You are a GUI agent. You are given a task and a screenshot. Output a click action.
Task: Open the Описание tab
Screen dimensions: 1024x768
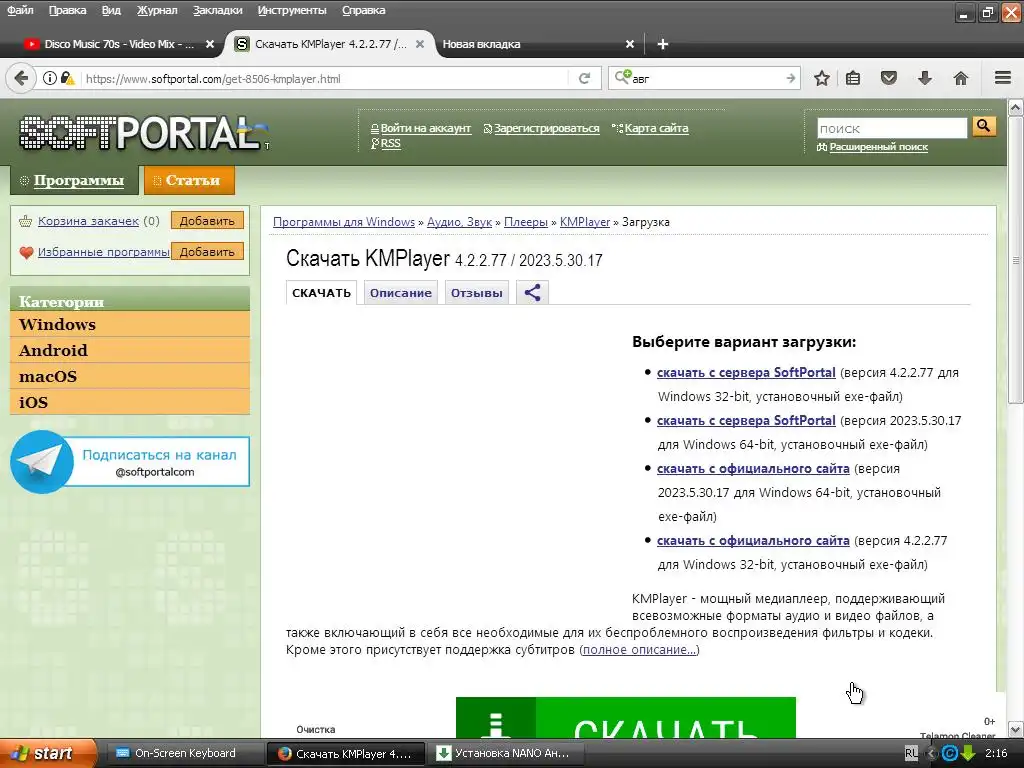point(400,293)
